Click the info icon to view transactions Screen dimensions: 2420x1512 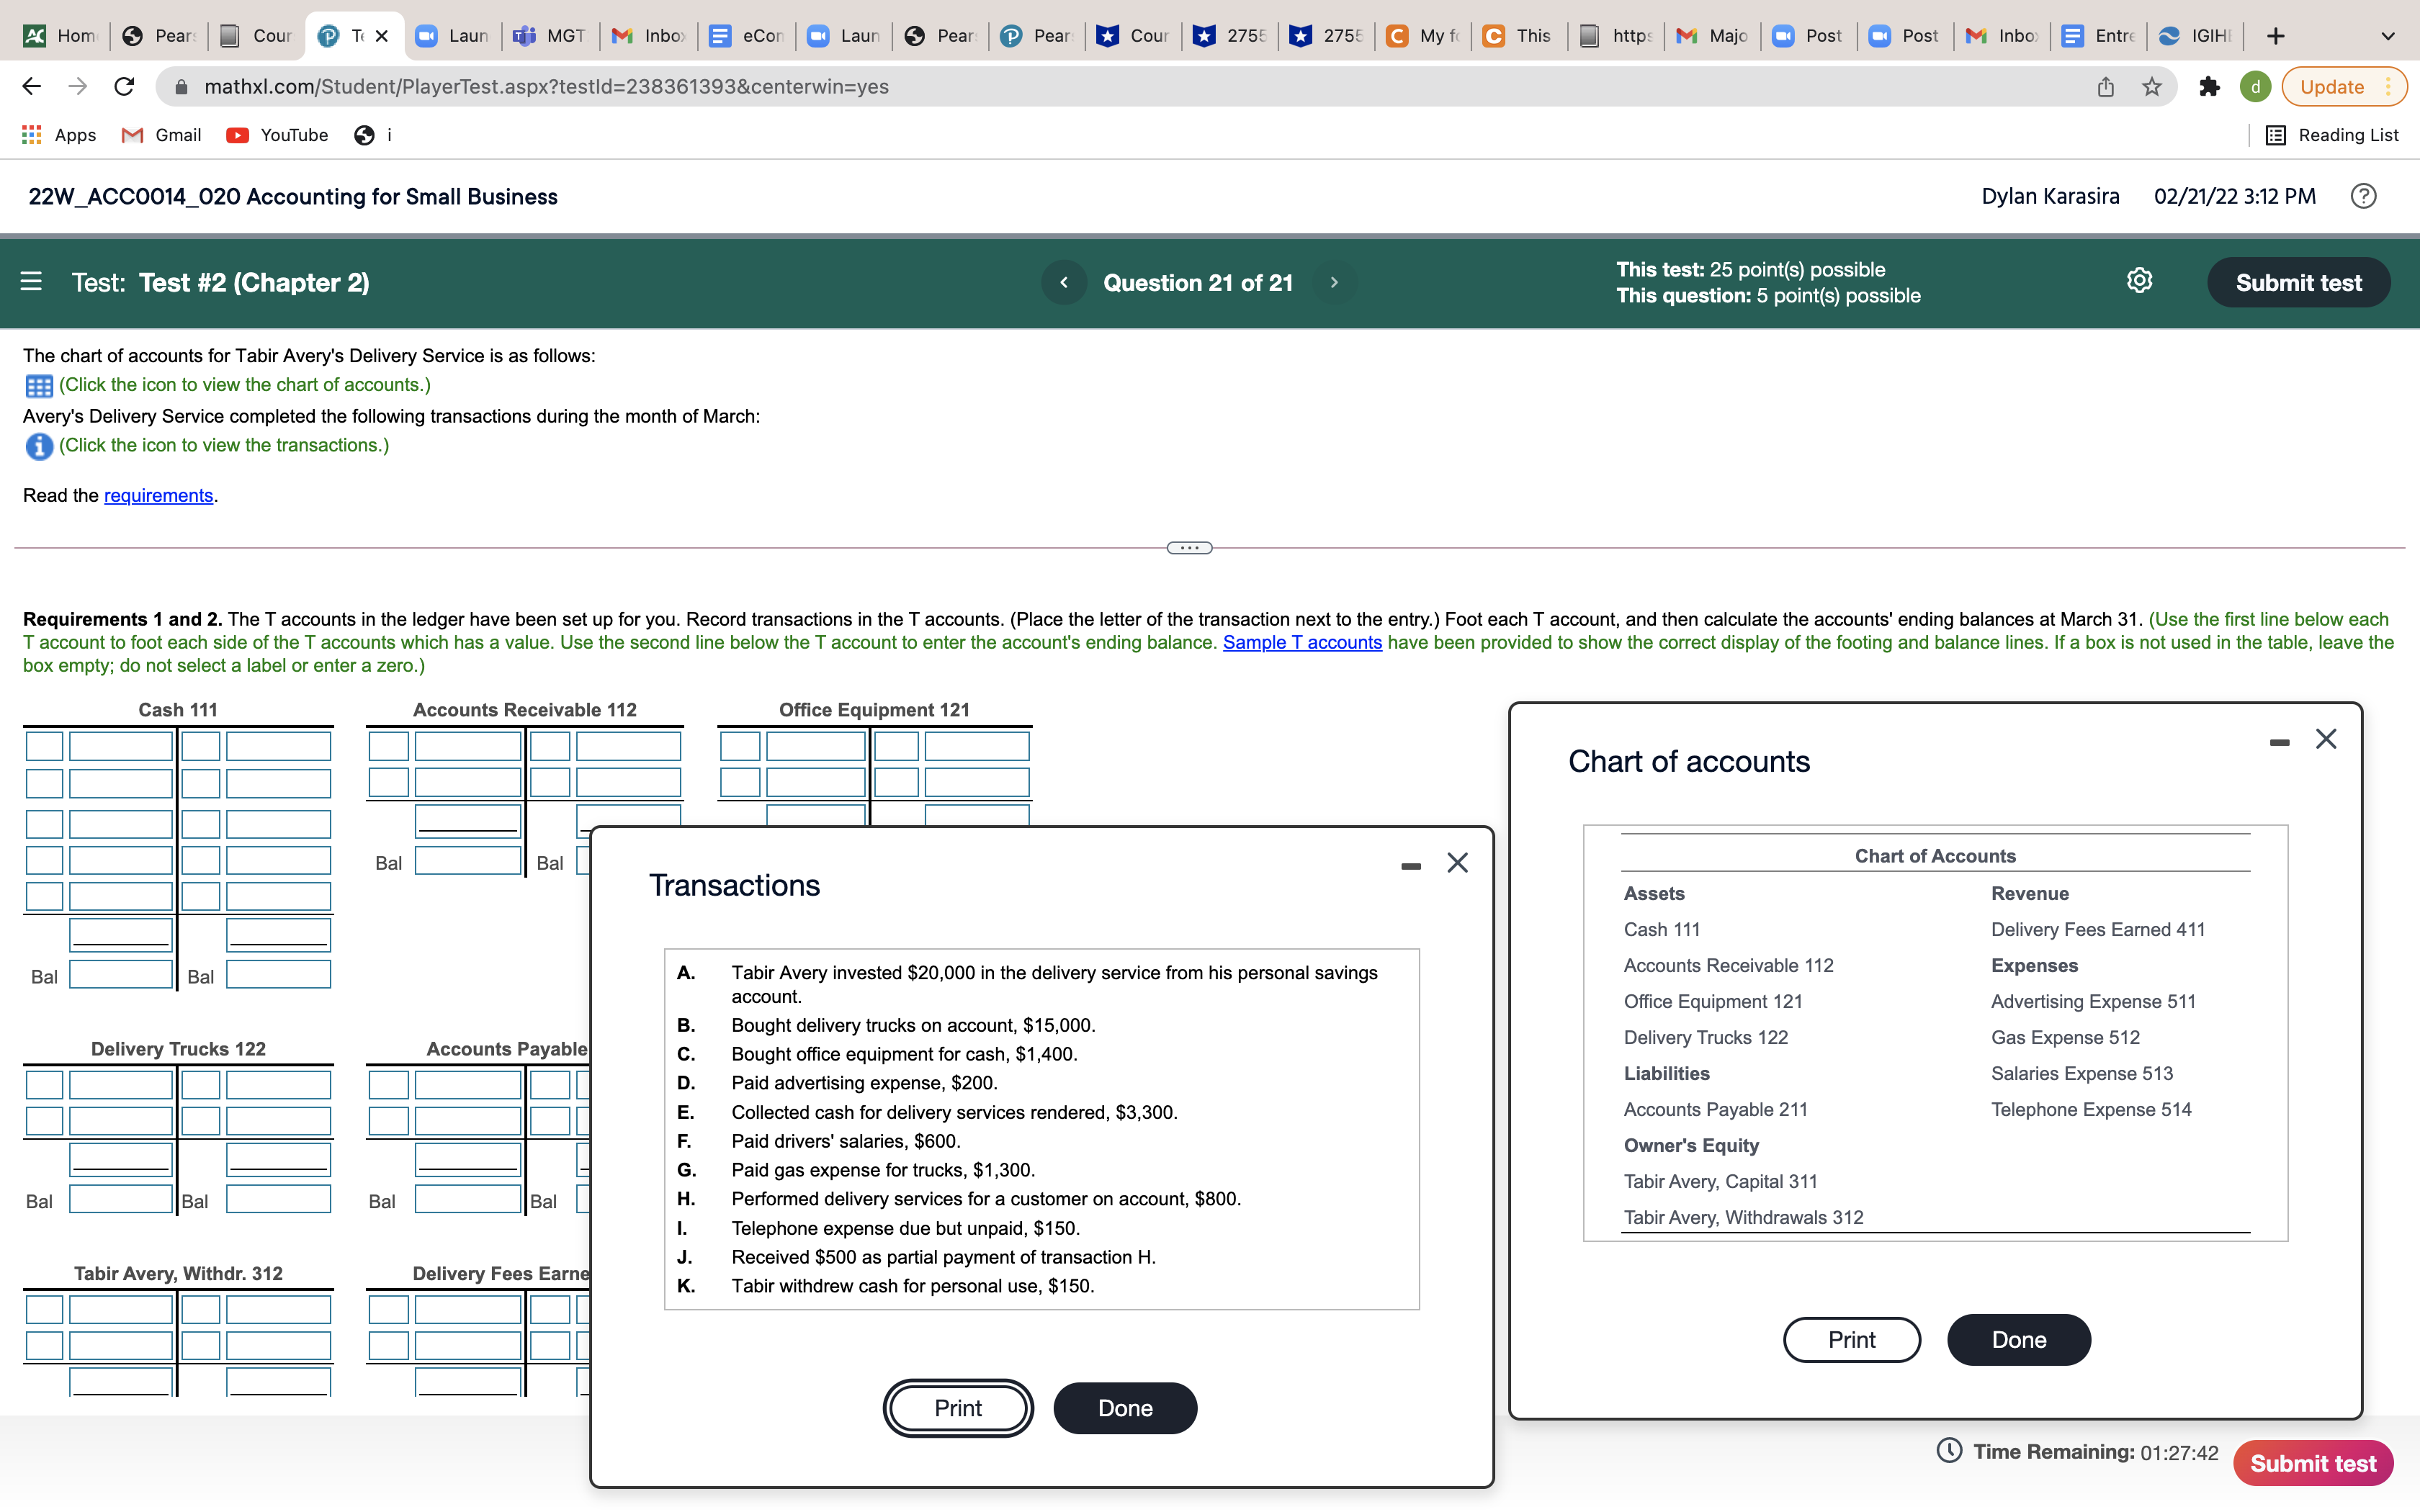(37, 444)
